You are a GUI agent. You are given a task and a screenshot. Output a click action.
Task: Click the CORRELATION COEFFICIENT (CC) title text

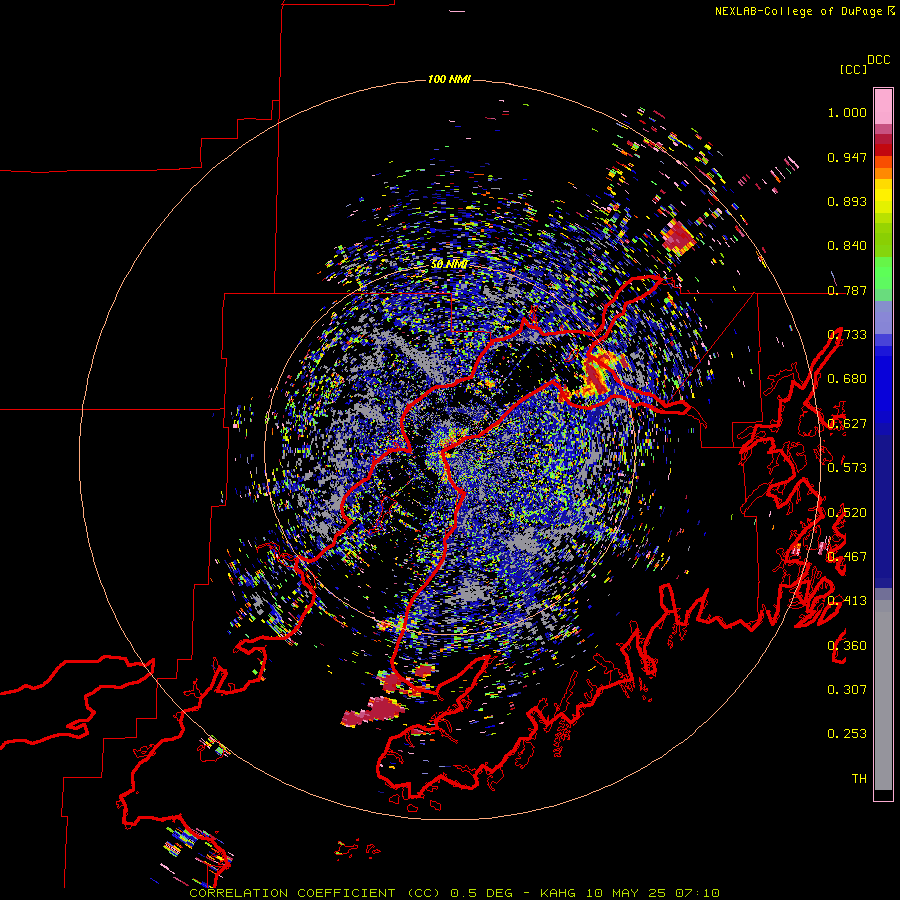315,893
